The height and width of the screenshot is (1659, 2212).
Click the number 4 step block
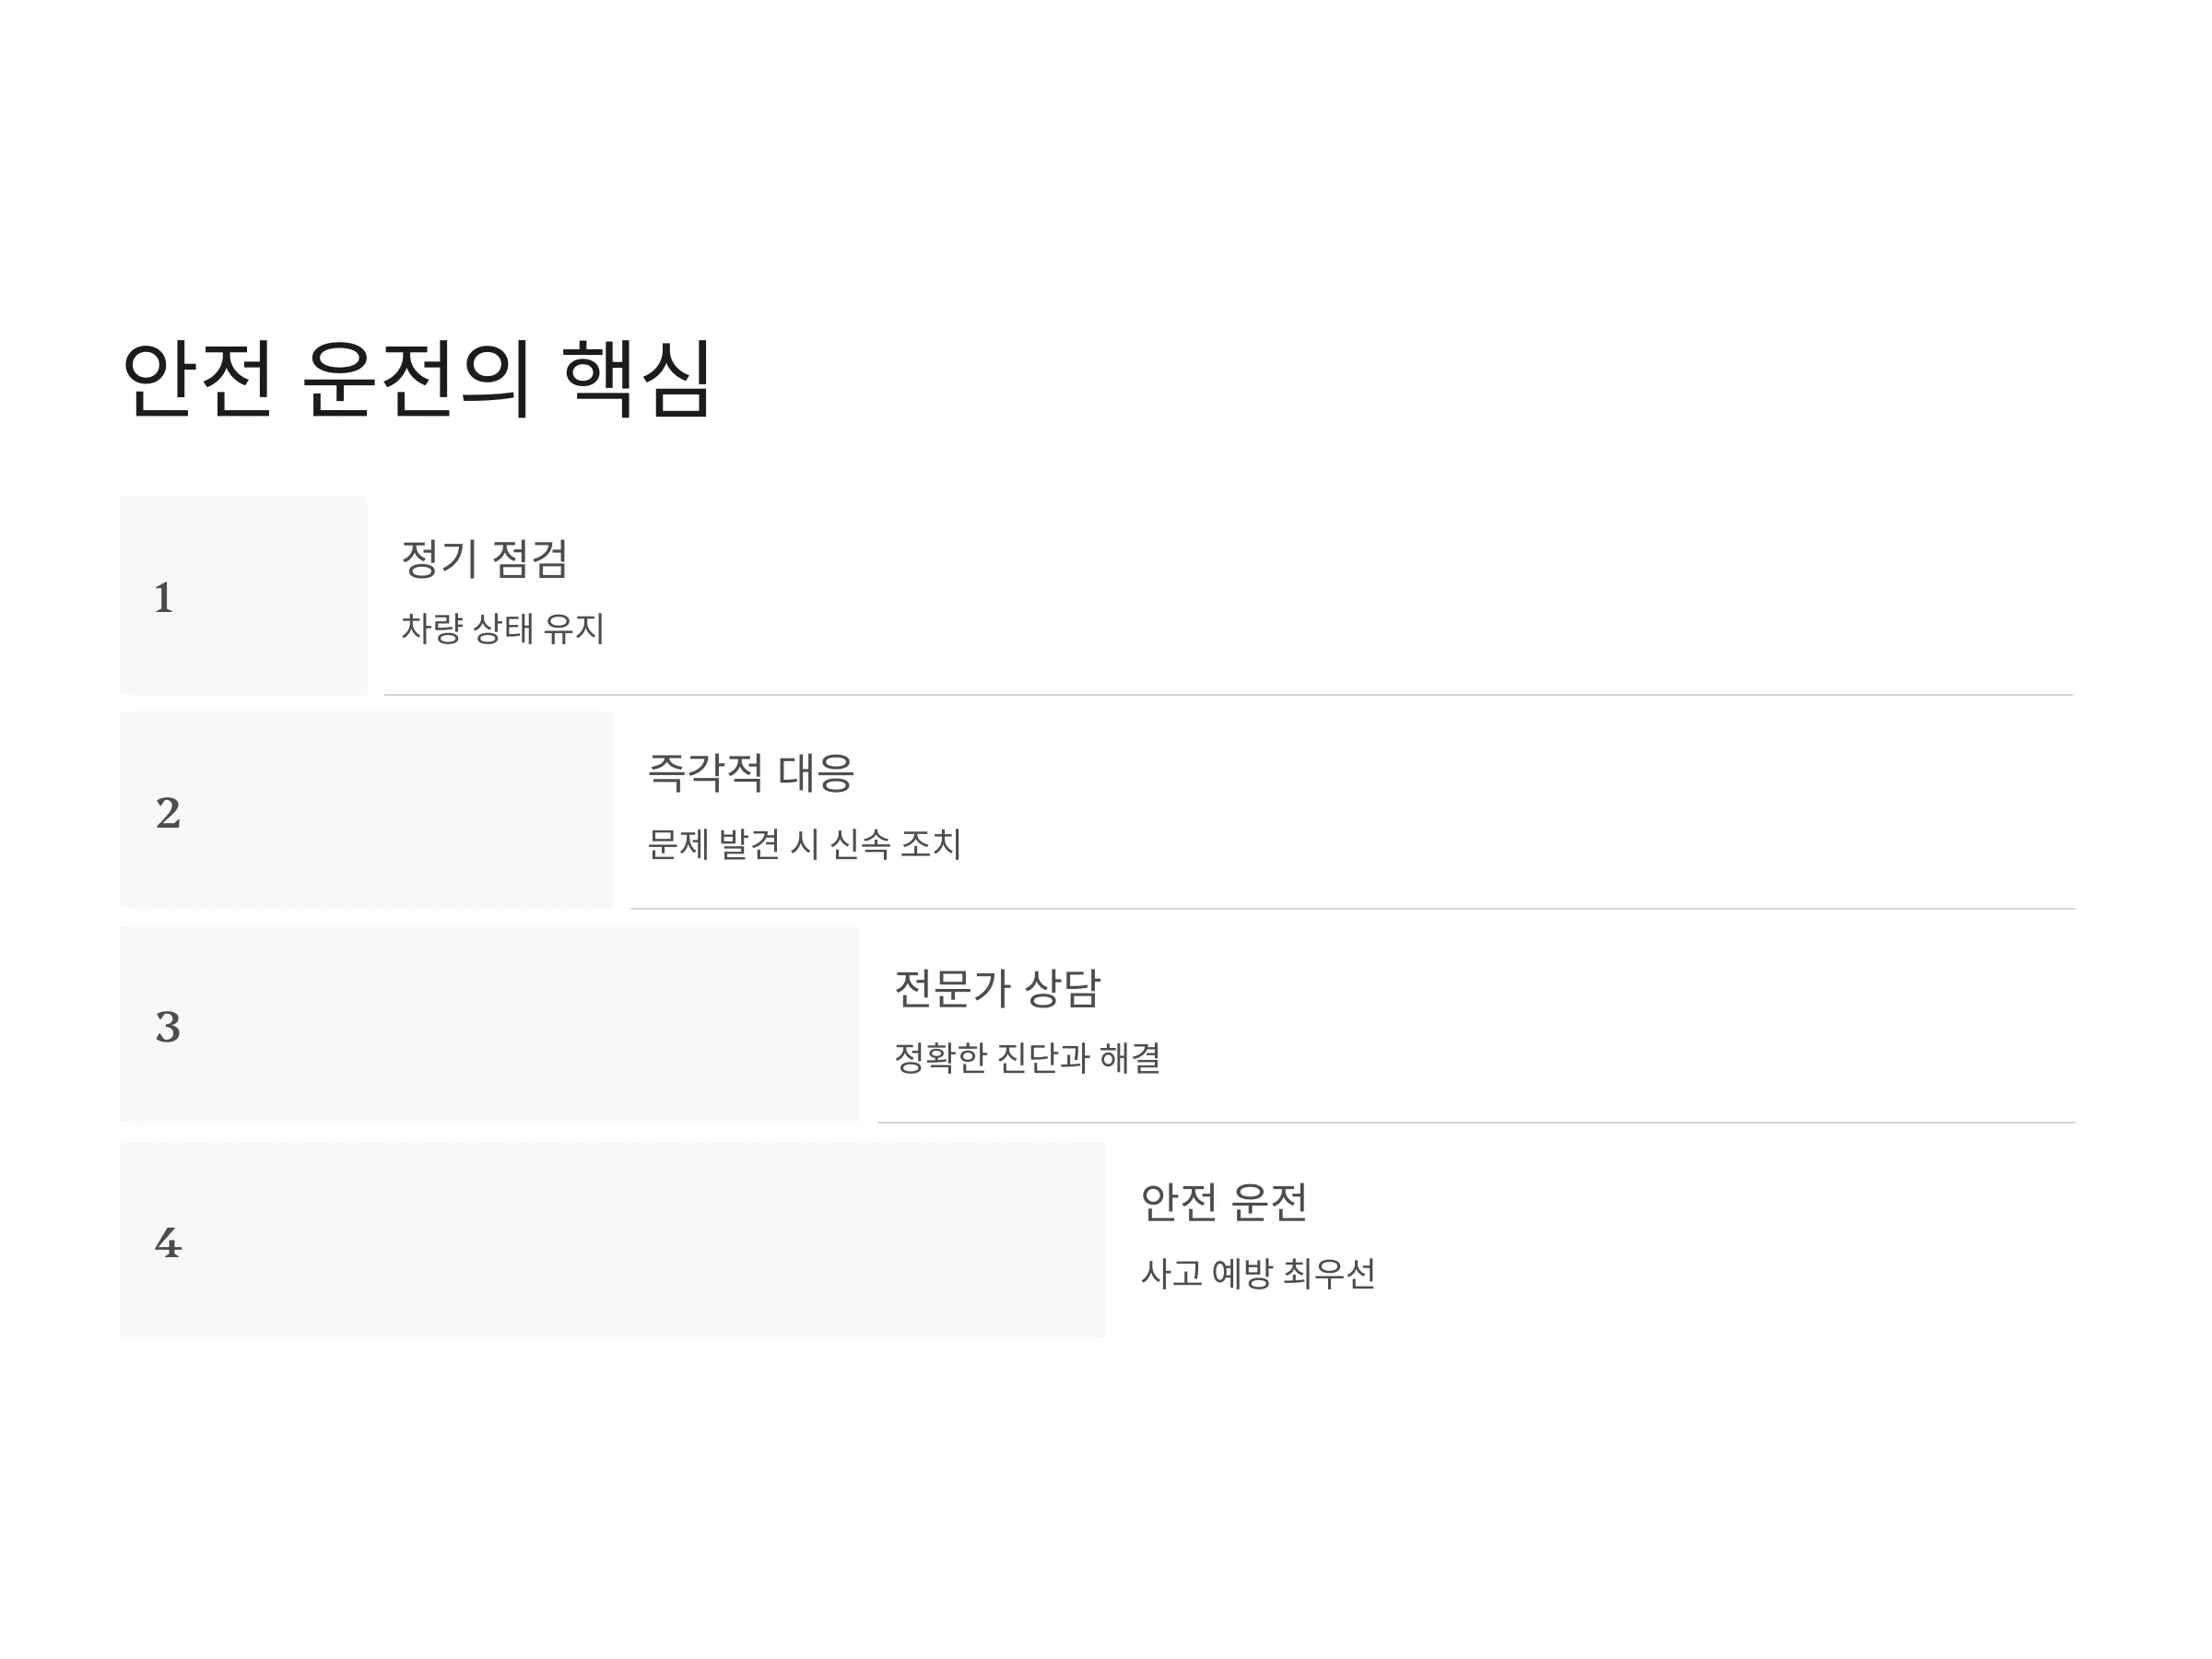612,1239
